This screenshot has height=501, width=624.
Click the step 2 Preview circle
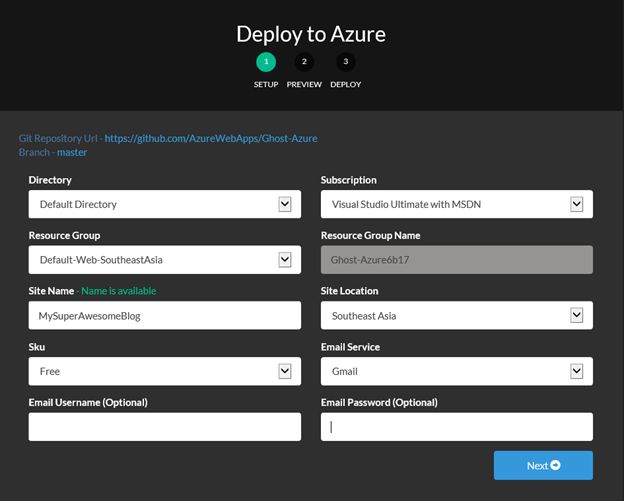(304, 62)
